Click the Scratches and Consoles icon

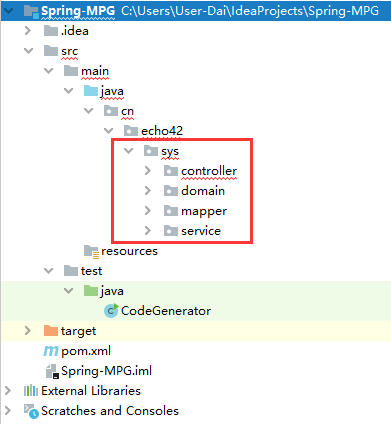31,411
